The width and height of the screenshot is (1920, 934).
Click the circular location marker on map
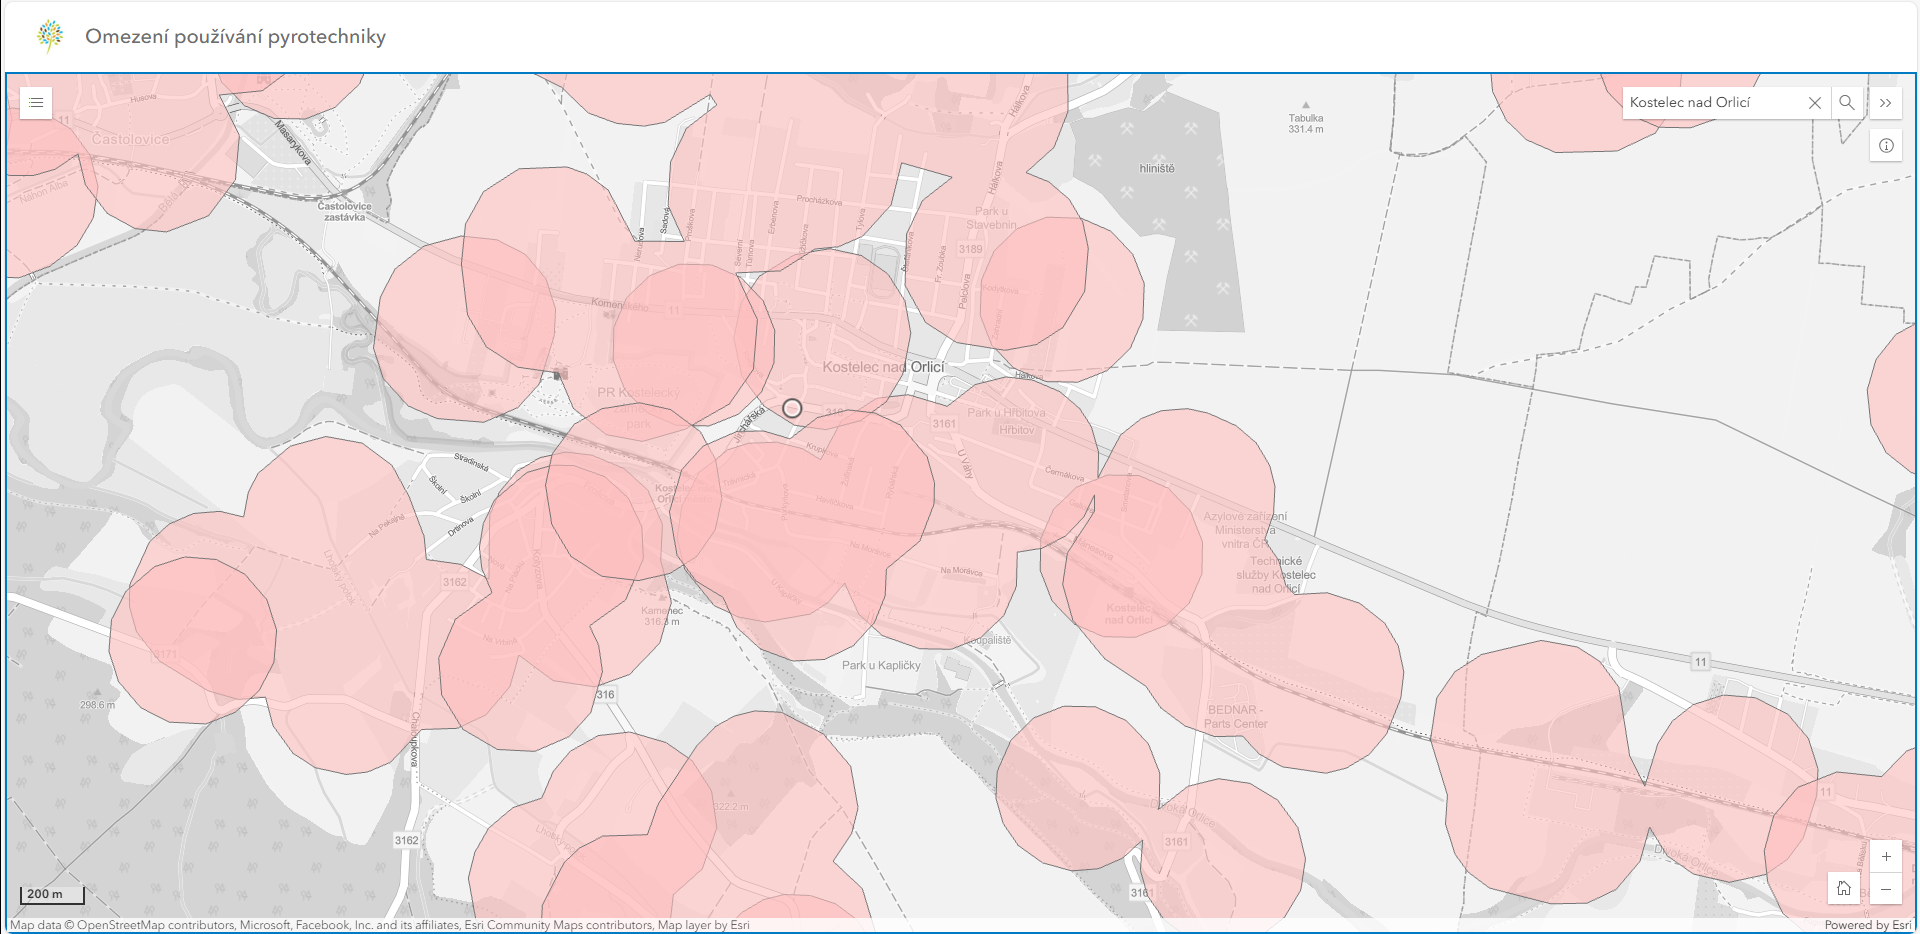(792, 408)
